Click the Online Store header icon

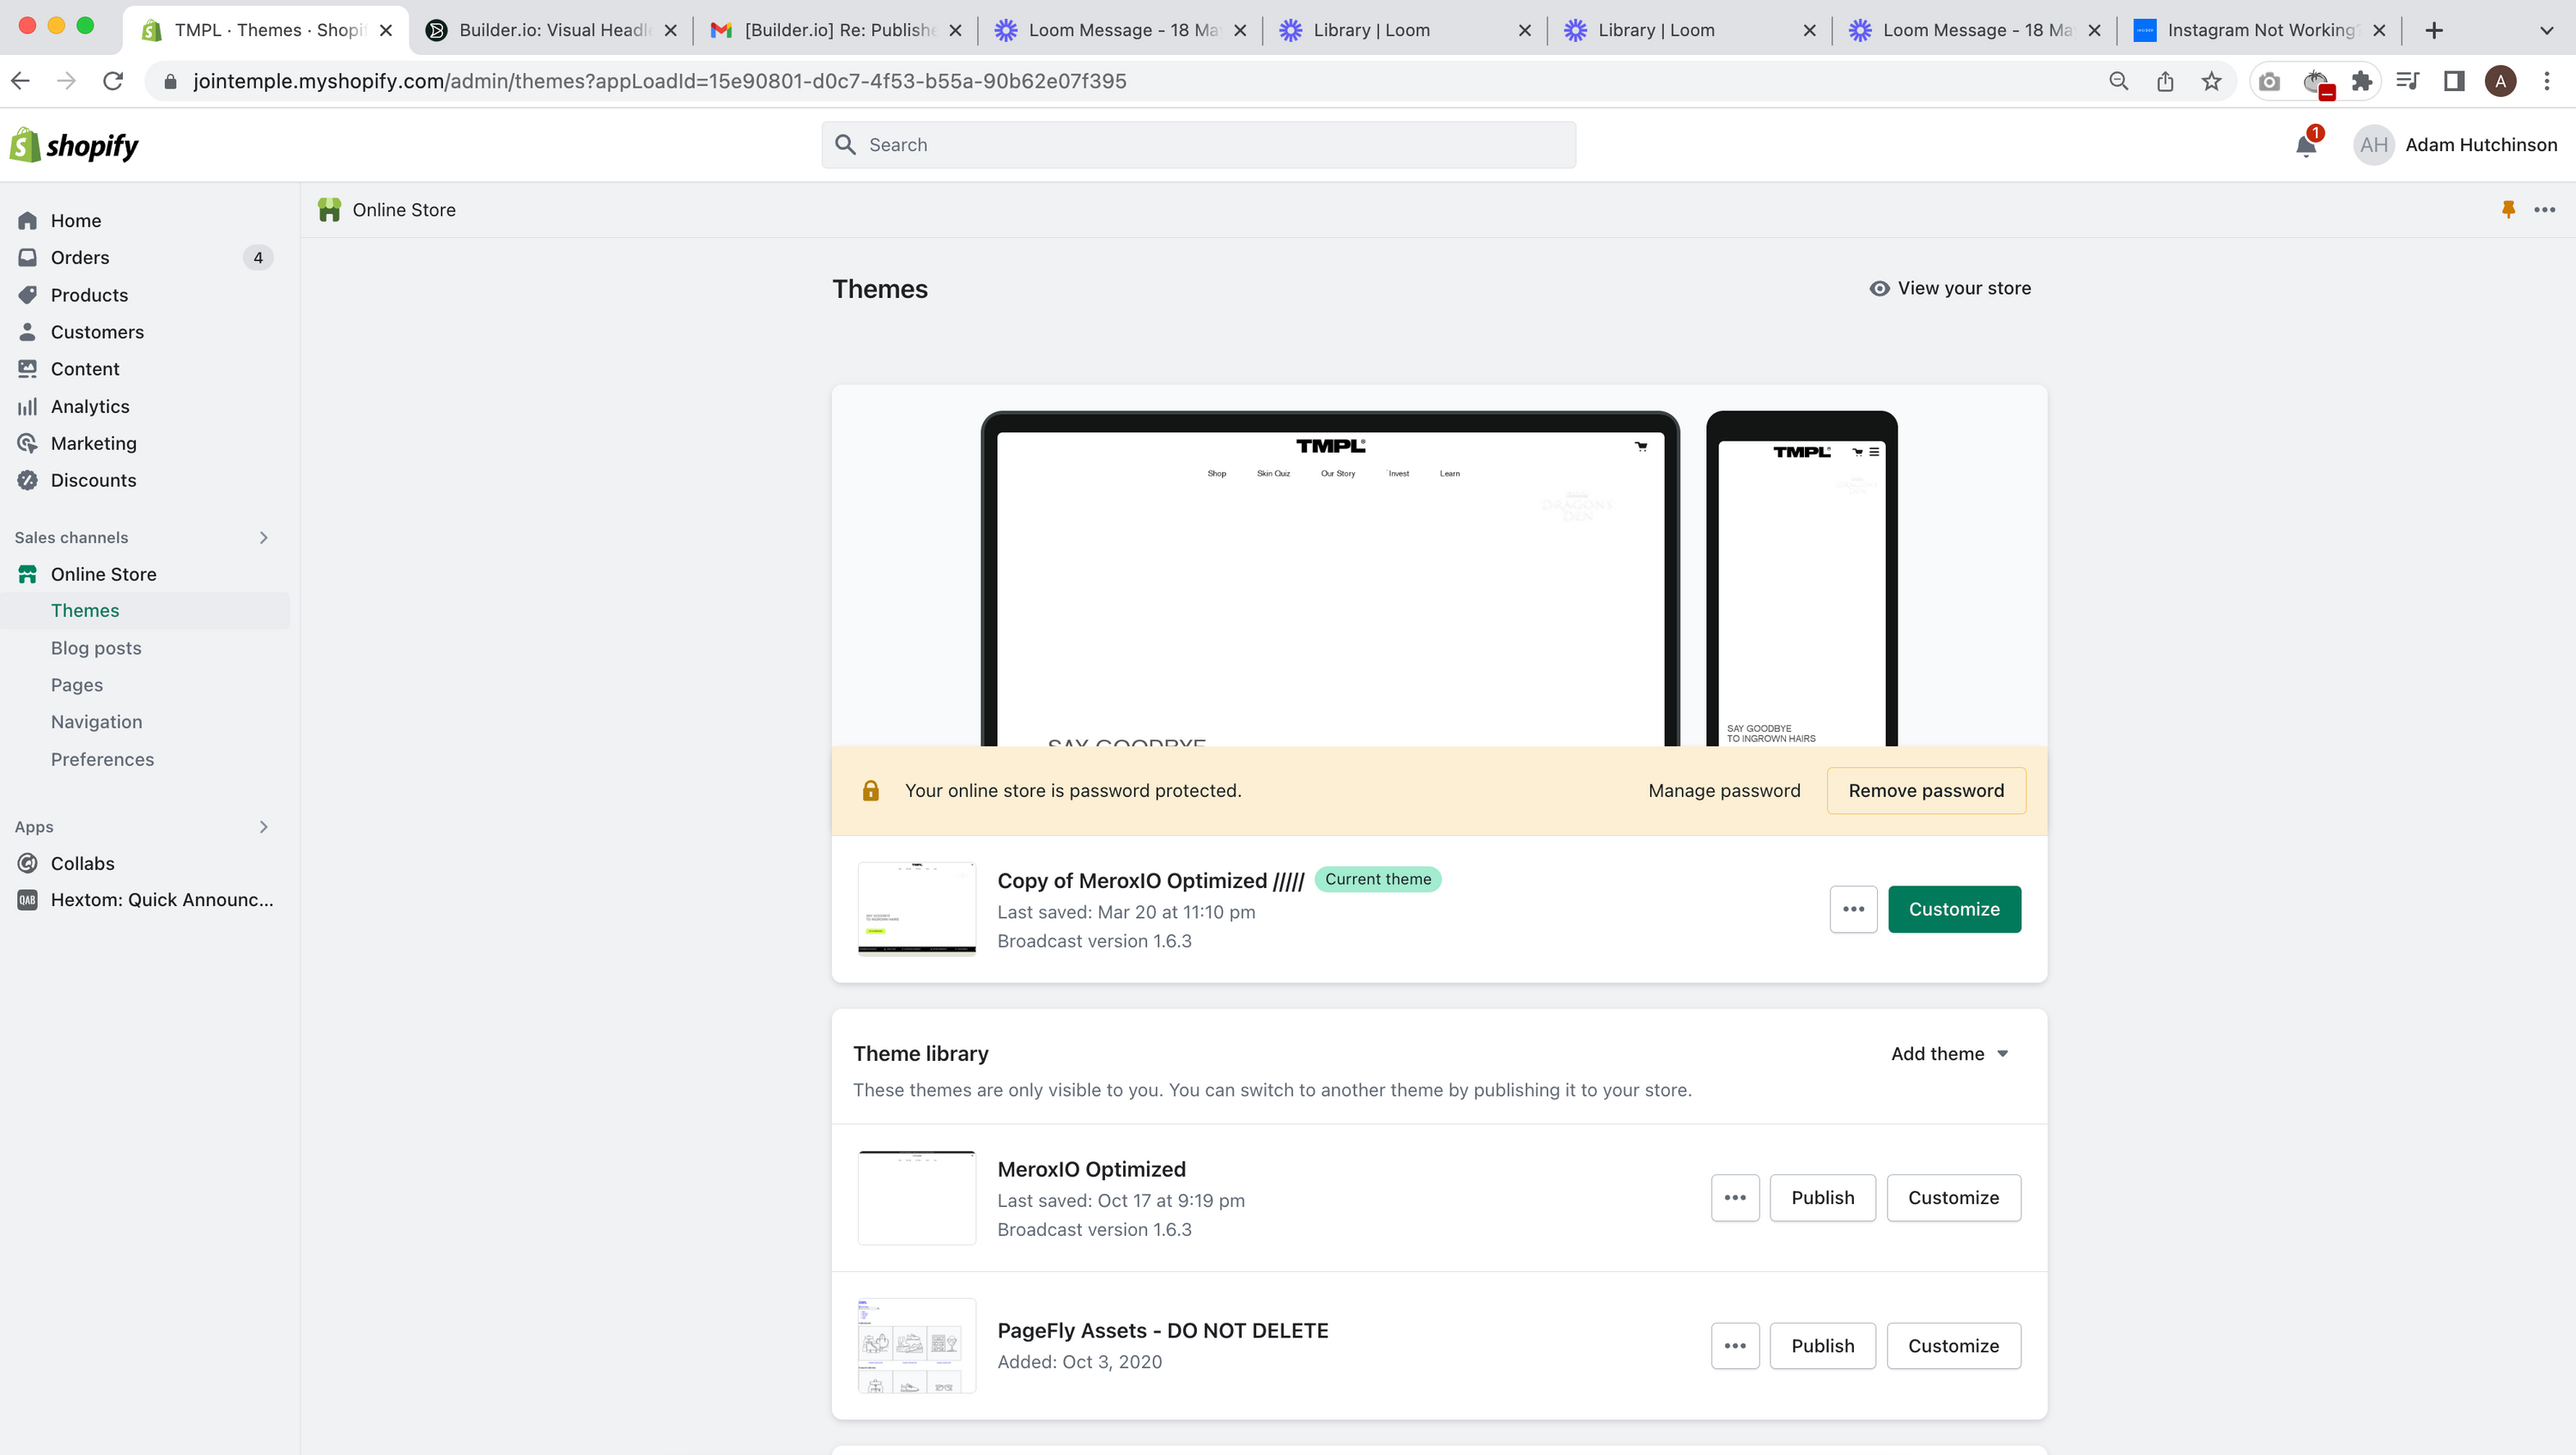click(x=329, y=210)
